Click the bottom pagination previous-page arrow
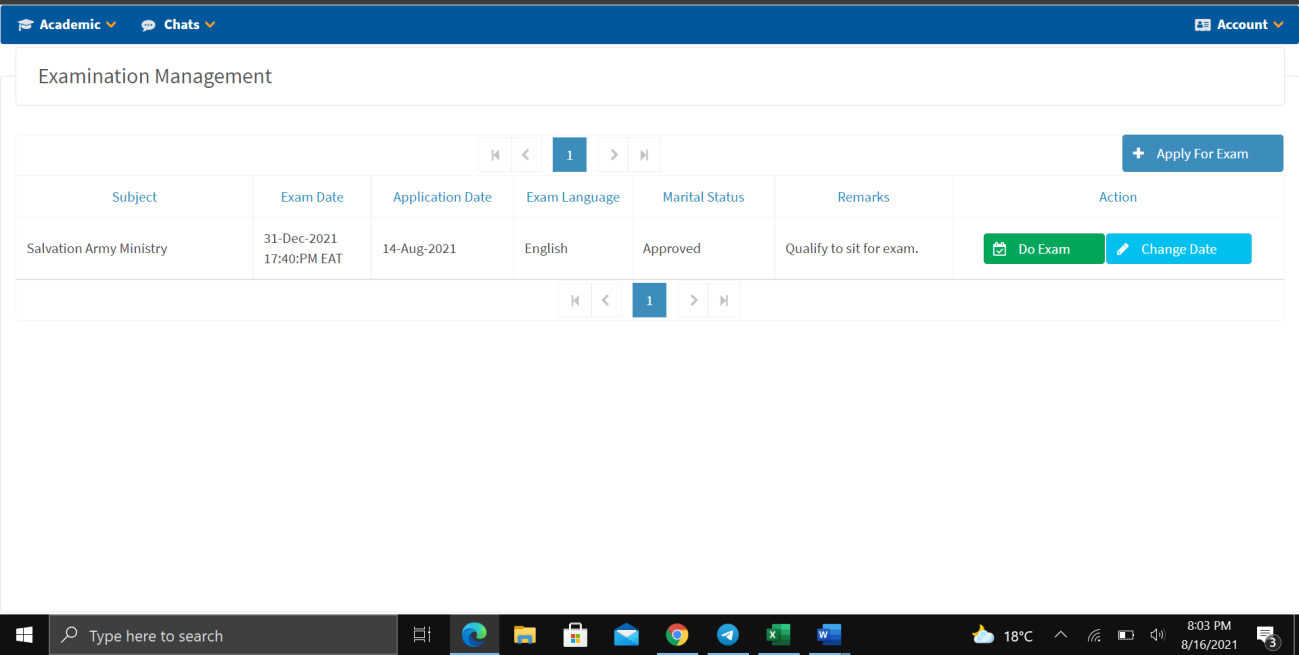The height and width of the screenshot is (655, 1299). (606, 300)
